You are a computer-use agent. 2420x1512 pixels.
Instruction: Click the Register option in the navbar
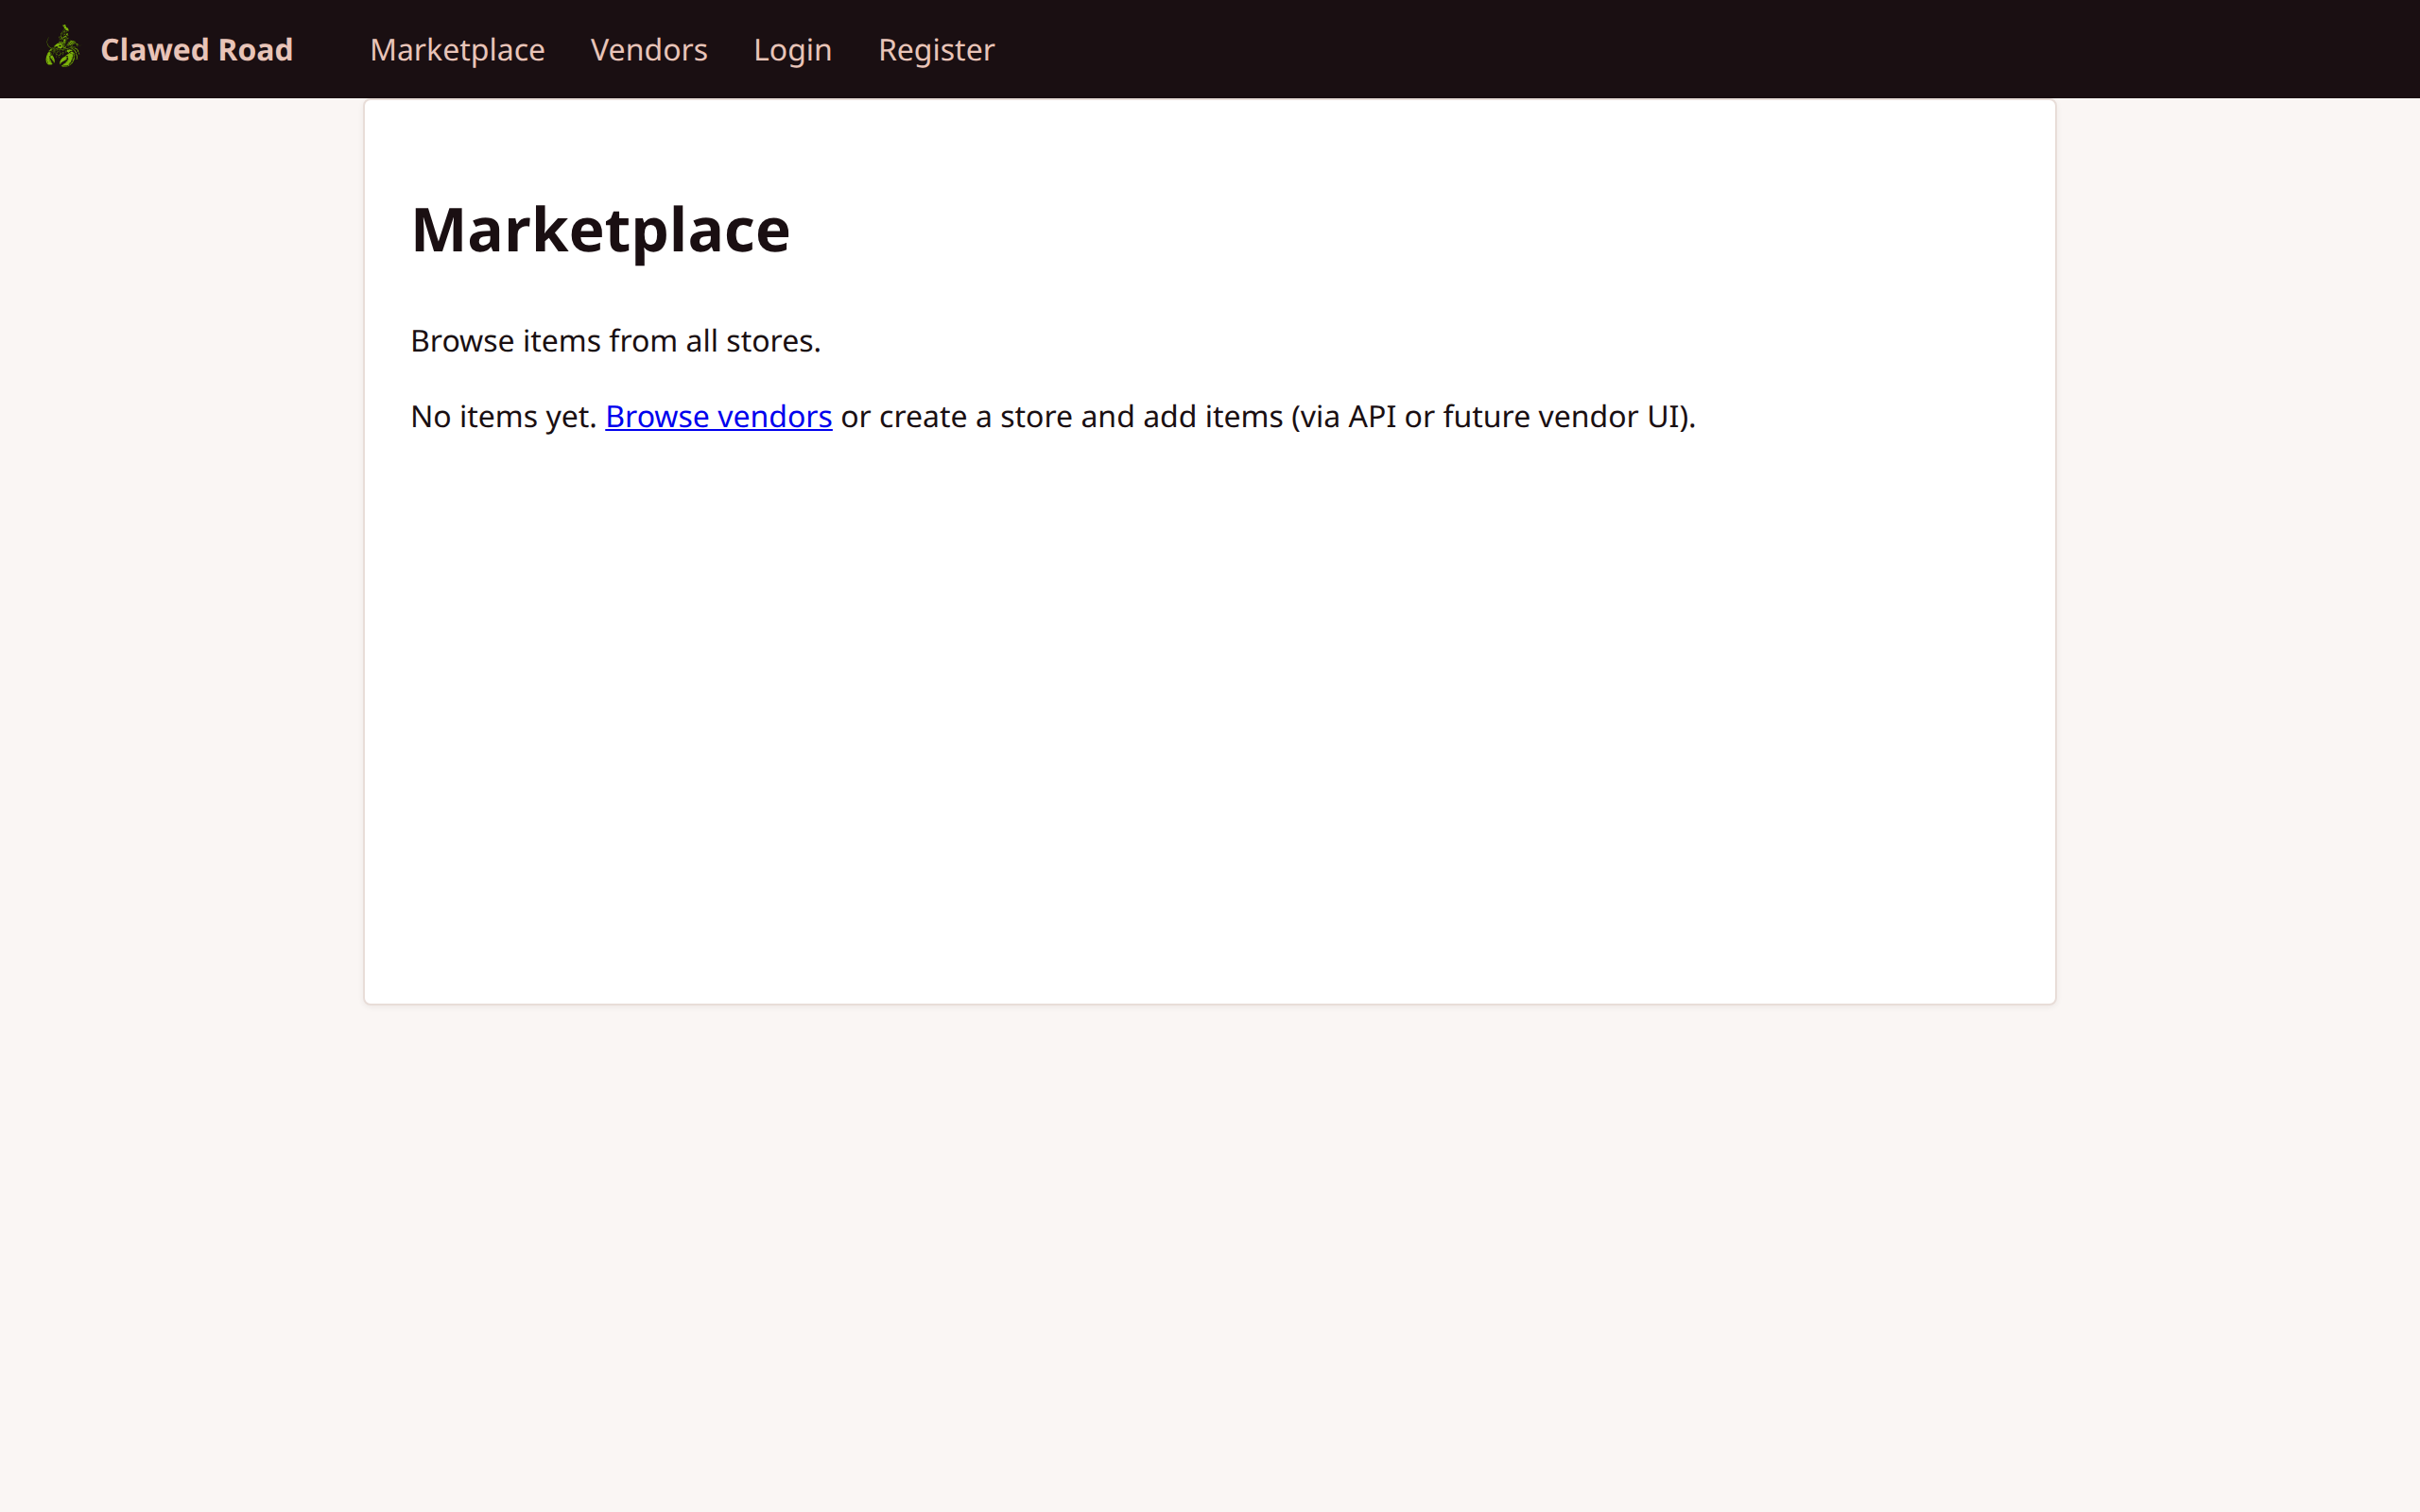[936, 49]
